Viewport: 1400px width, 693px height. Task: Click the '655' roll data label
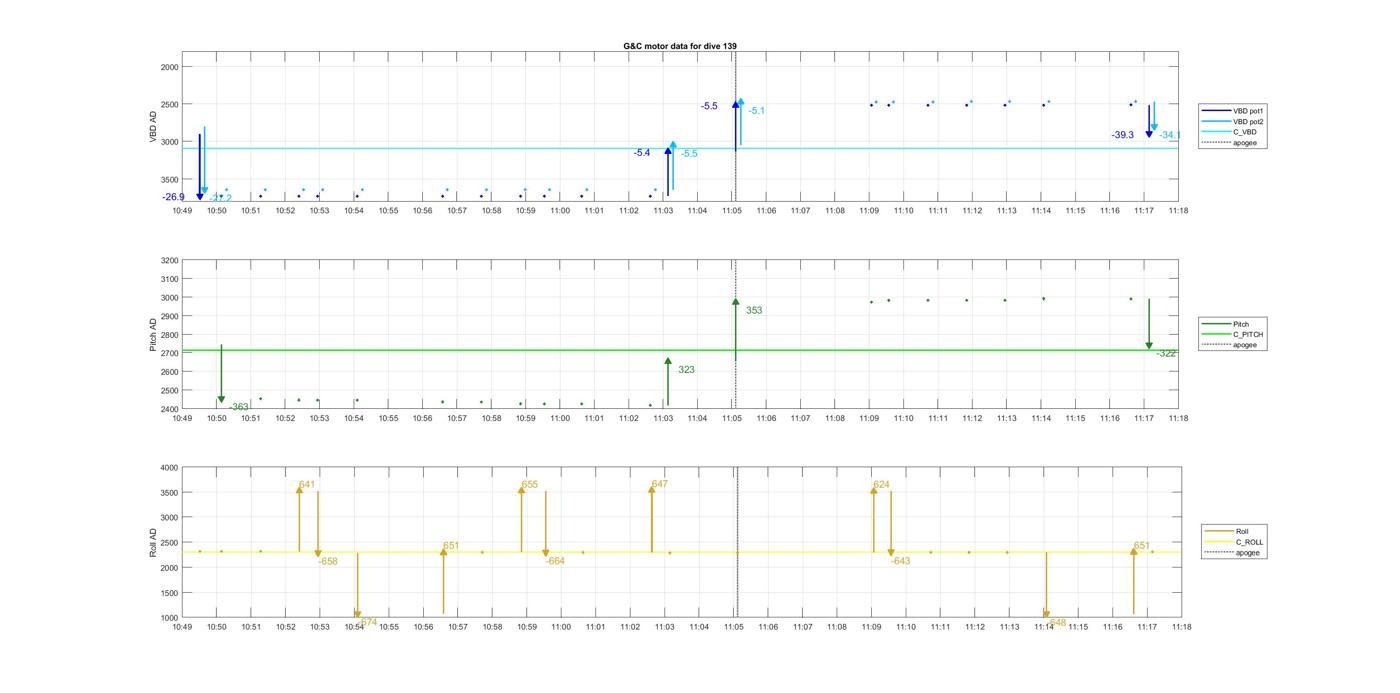529,485
